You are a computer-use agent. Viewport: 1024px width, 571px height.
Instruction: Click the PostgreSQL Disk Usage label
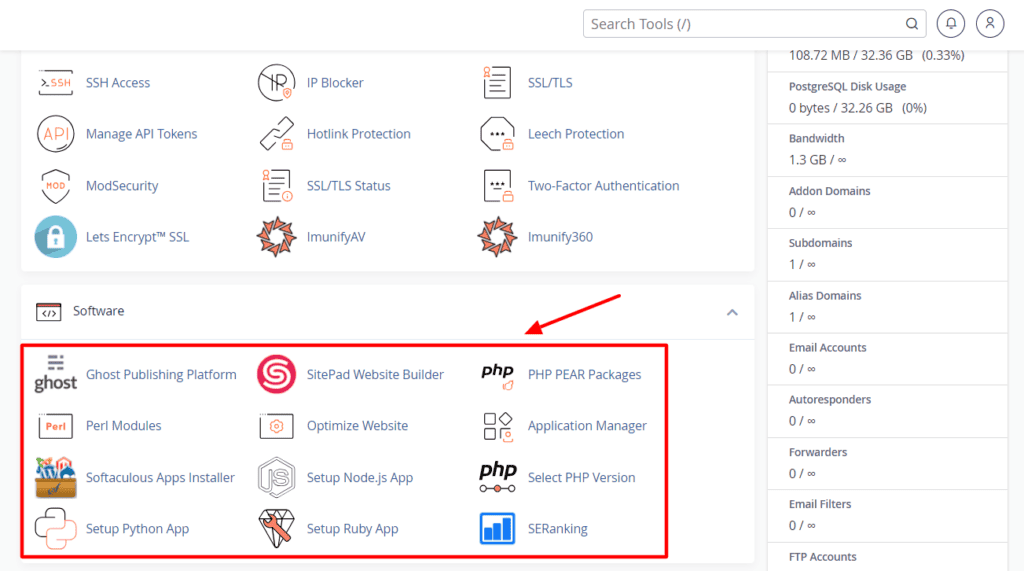coord(847,86)
